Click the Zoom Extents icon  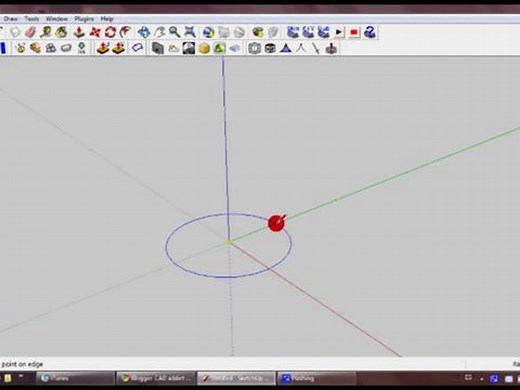pyautogui.click(x=190, y=32)
